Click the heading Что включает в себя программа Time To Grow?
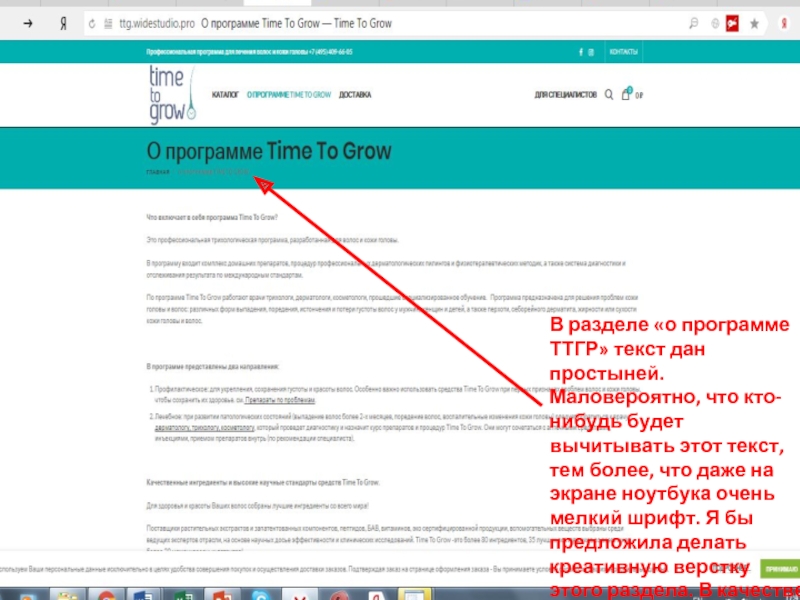This screenshot has width=800, height=600. tap(212, 217)
